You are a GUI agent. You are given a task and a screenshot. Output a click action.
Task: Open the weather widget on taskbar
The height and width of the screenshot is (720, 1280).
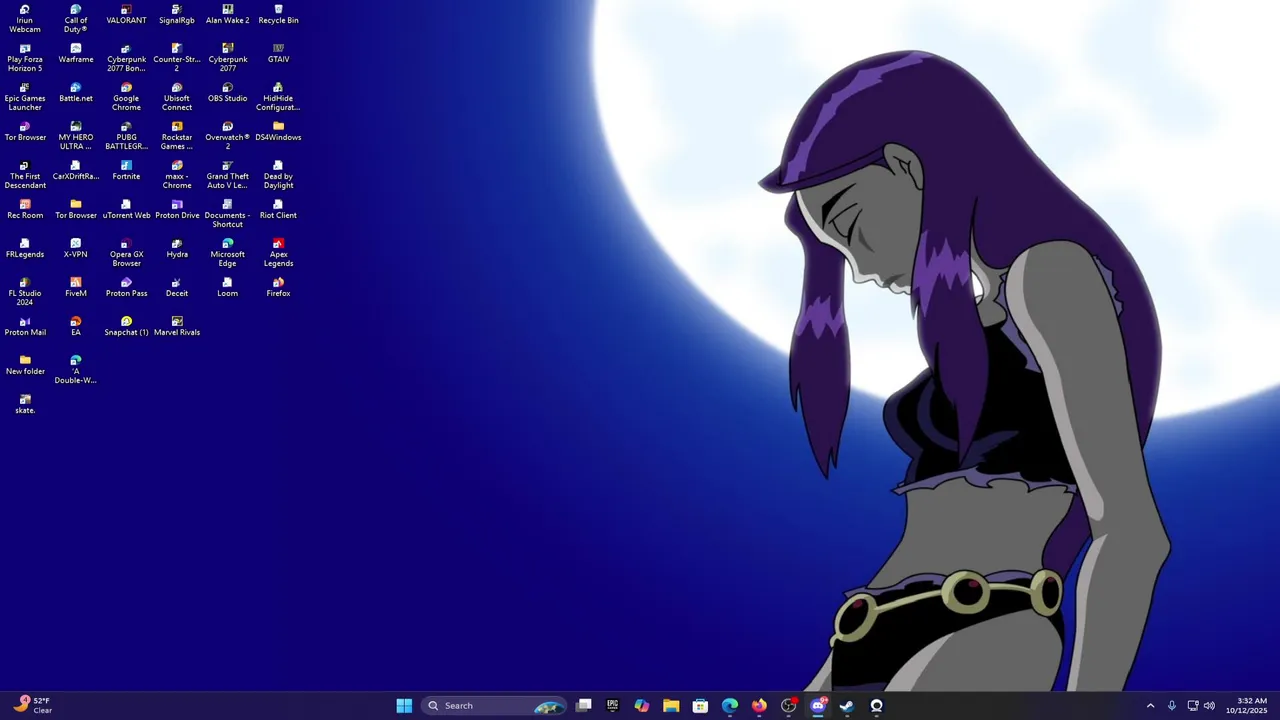point(32,705)
